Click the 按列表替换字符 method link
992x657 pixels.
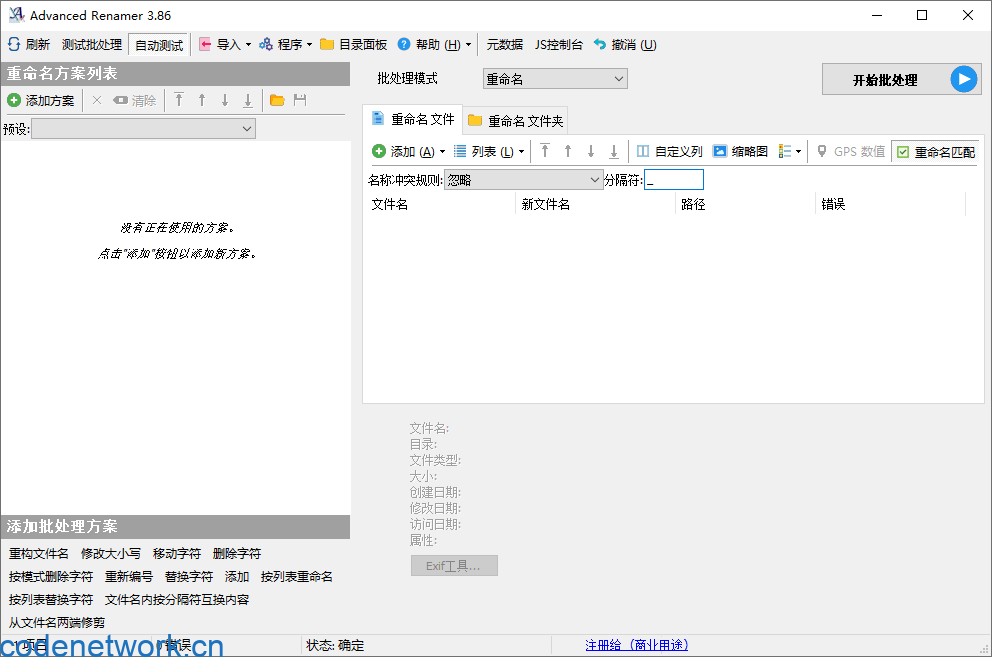51,599
